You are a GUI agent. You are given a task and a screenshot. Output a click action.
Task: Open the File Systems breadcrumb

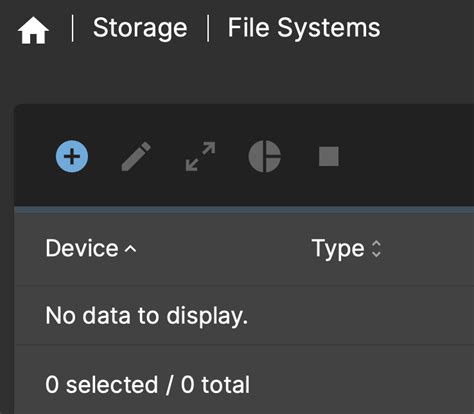(304, 28)
